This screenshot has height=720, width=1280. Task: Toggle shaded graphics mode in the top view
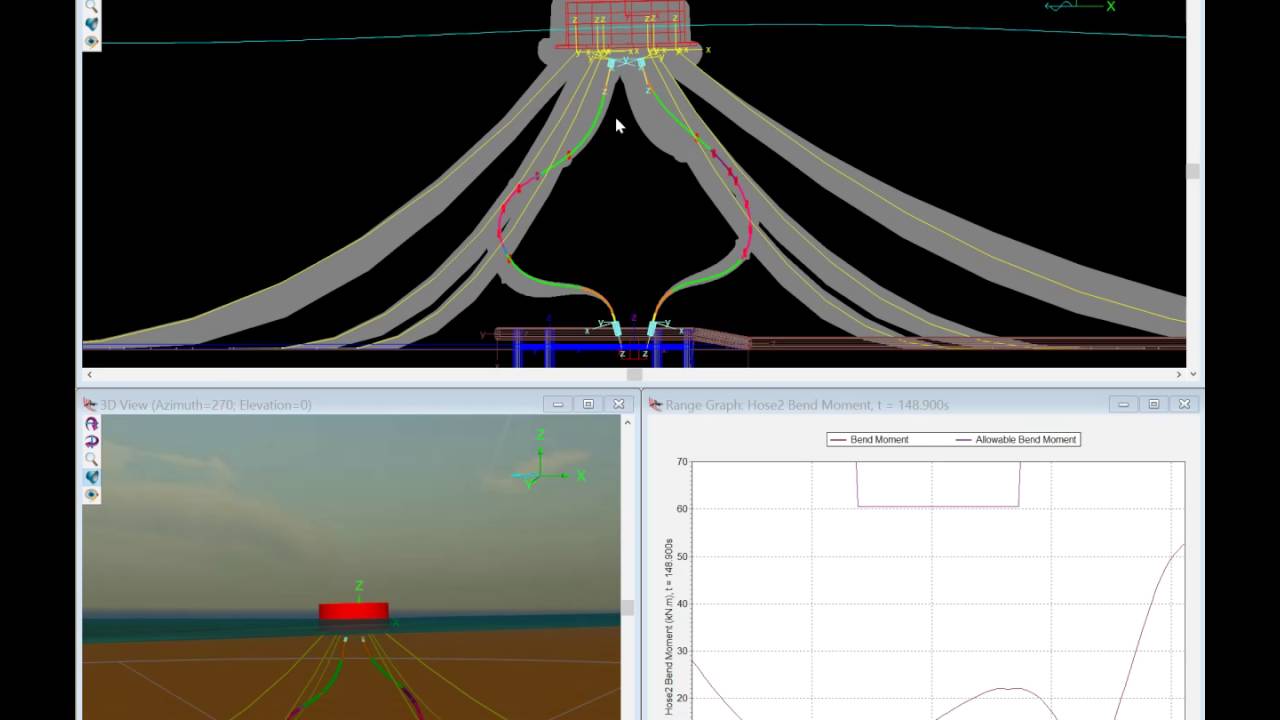(x=92, y=24)
